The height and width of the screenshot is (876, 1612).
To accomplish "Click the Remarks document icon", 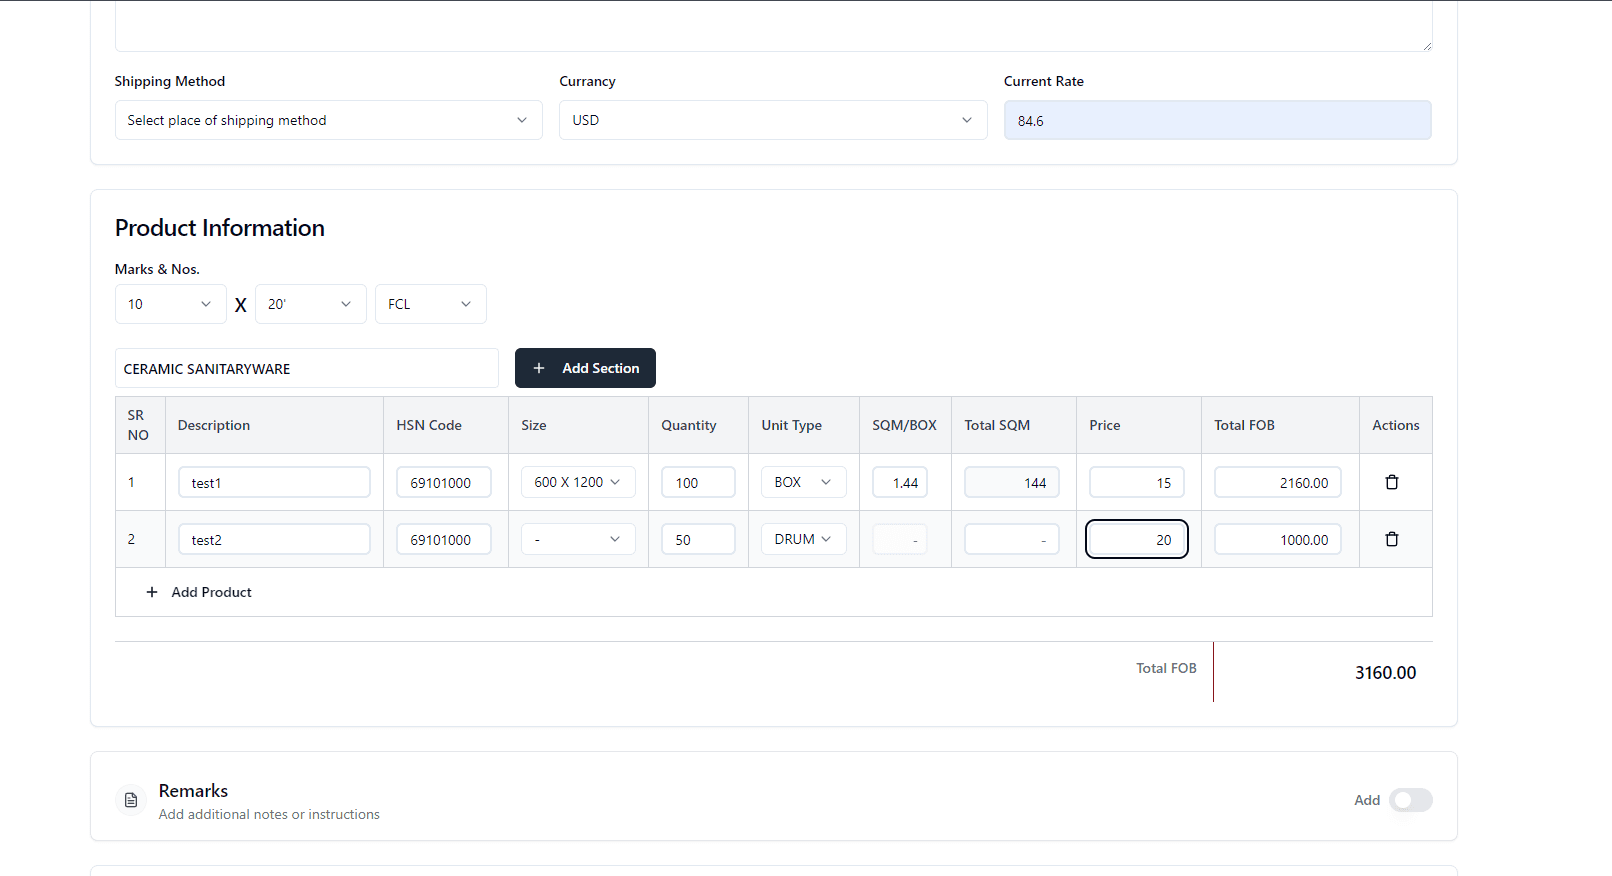I will tap(131, 800).
